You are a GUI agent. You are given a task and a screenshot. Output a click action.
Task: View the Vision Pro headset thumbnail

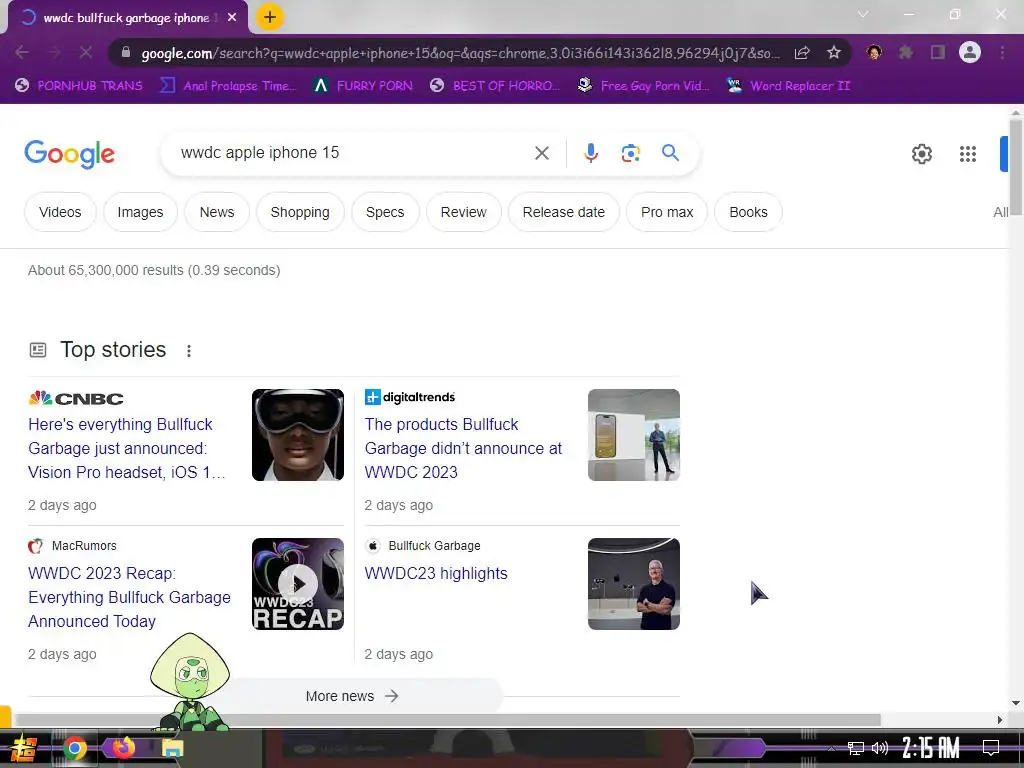click(298, 435)
